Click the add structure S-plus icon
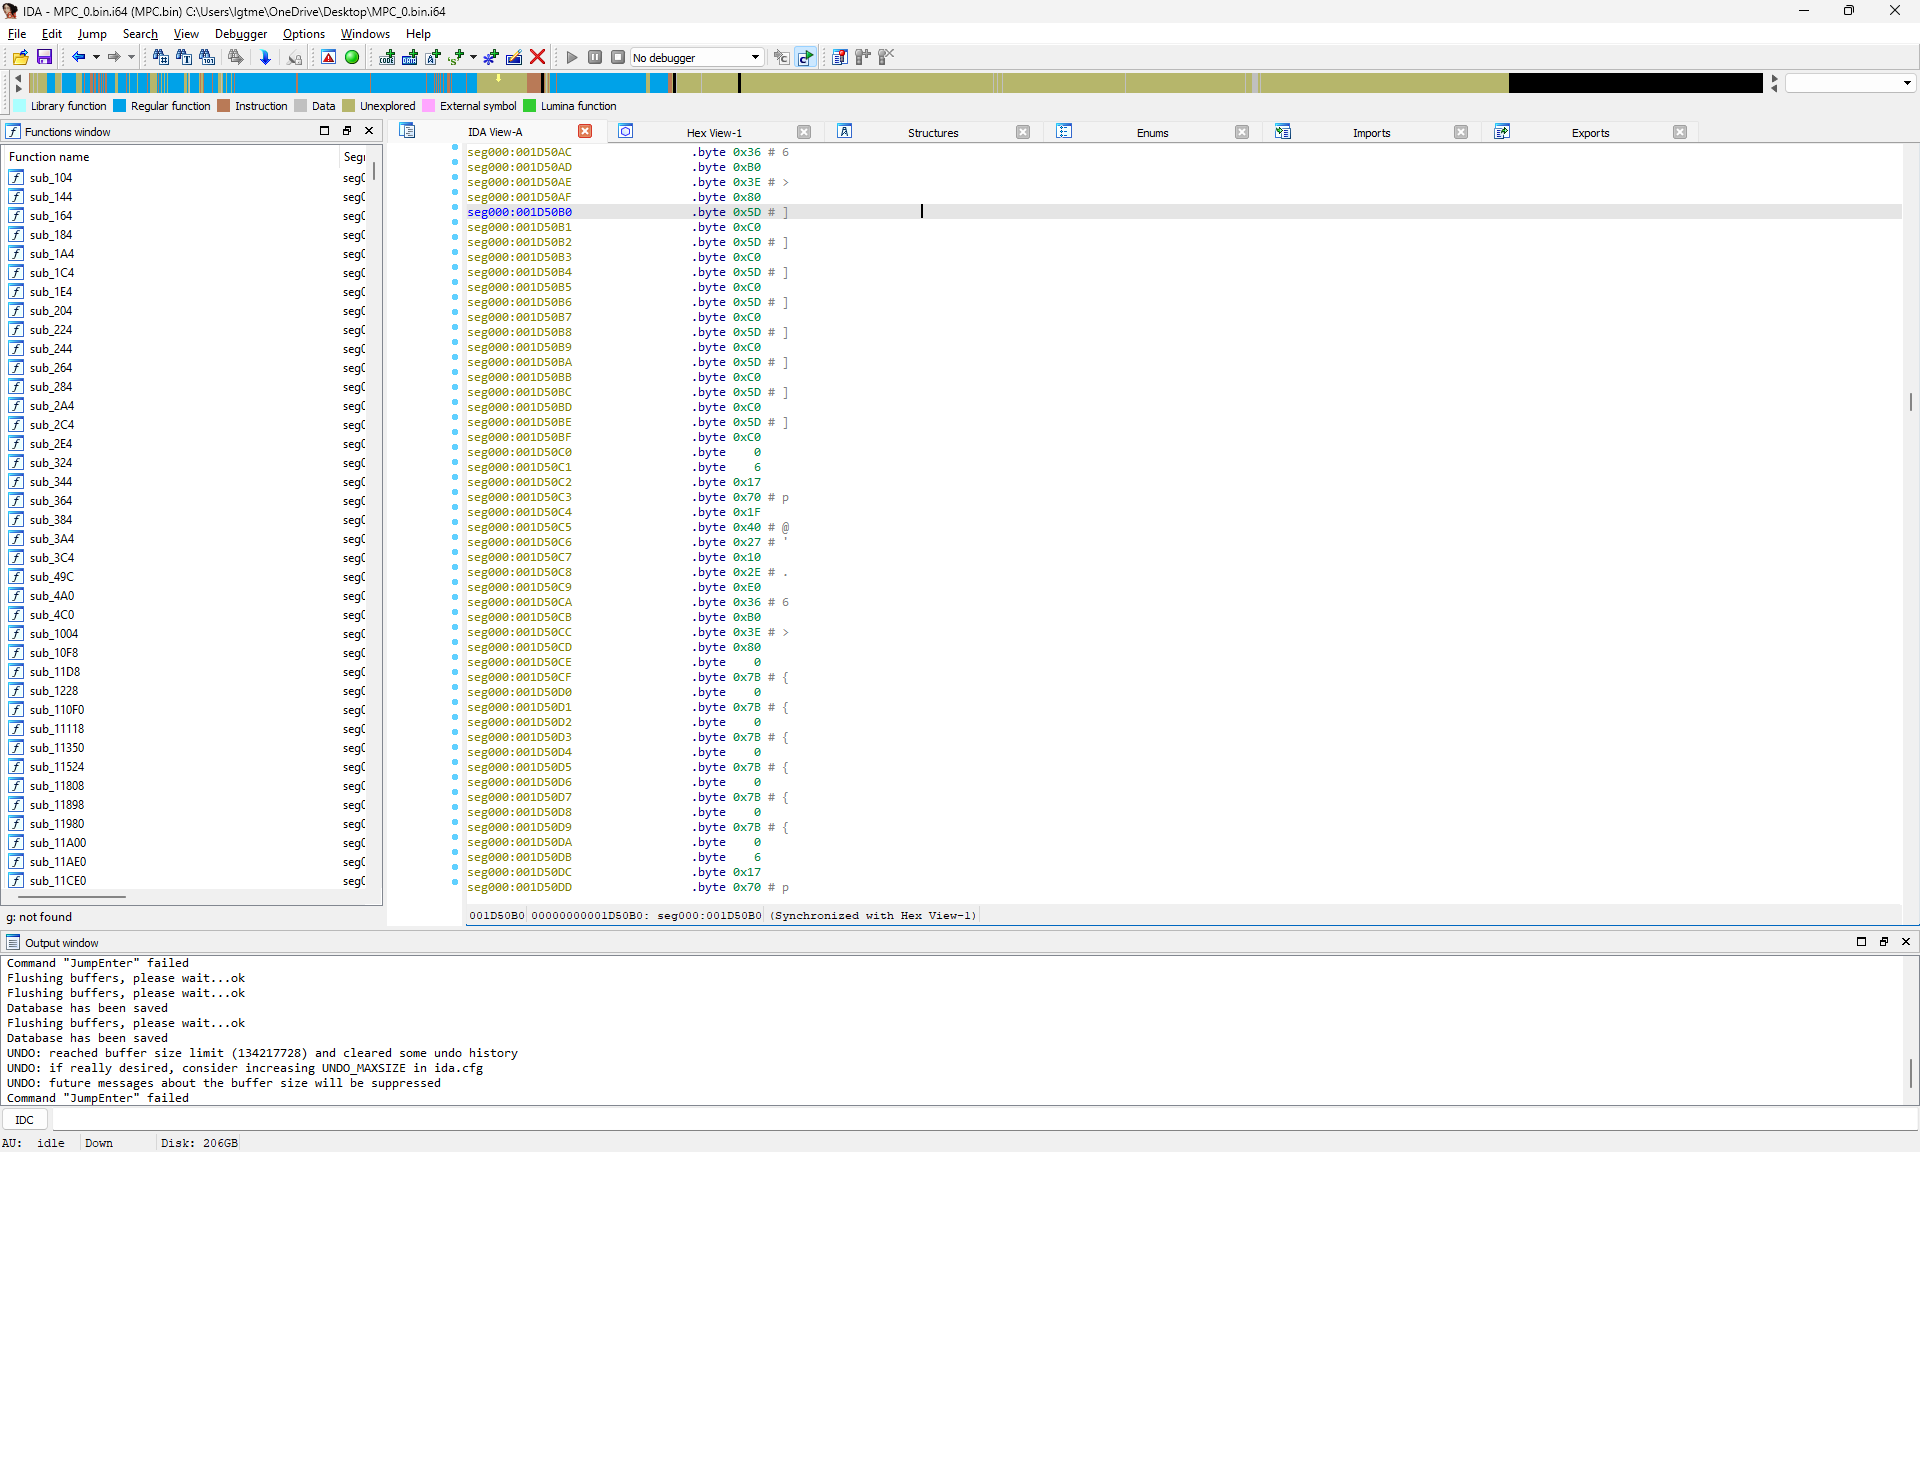Image resolution: width=1920 pixels, height=1457 pixels. point(456,57)
